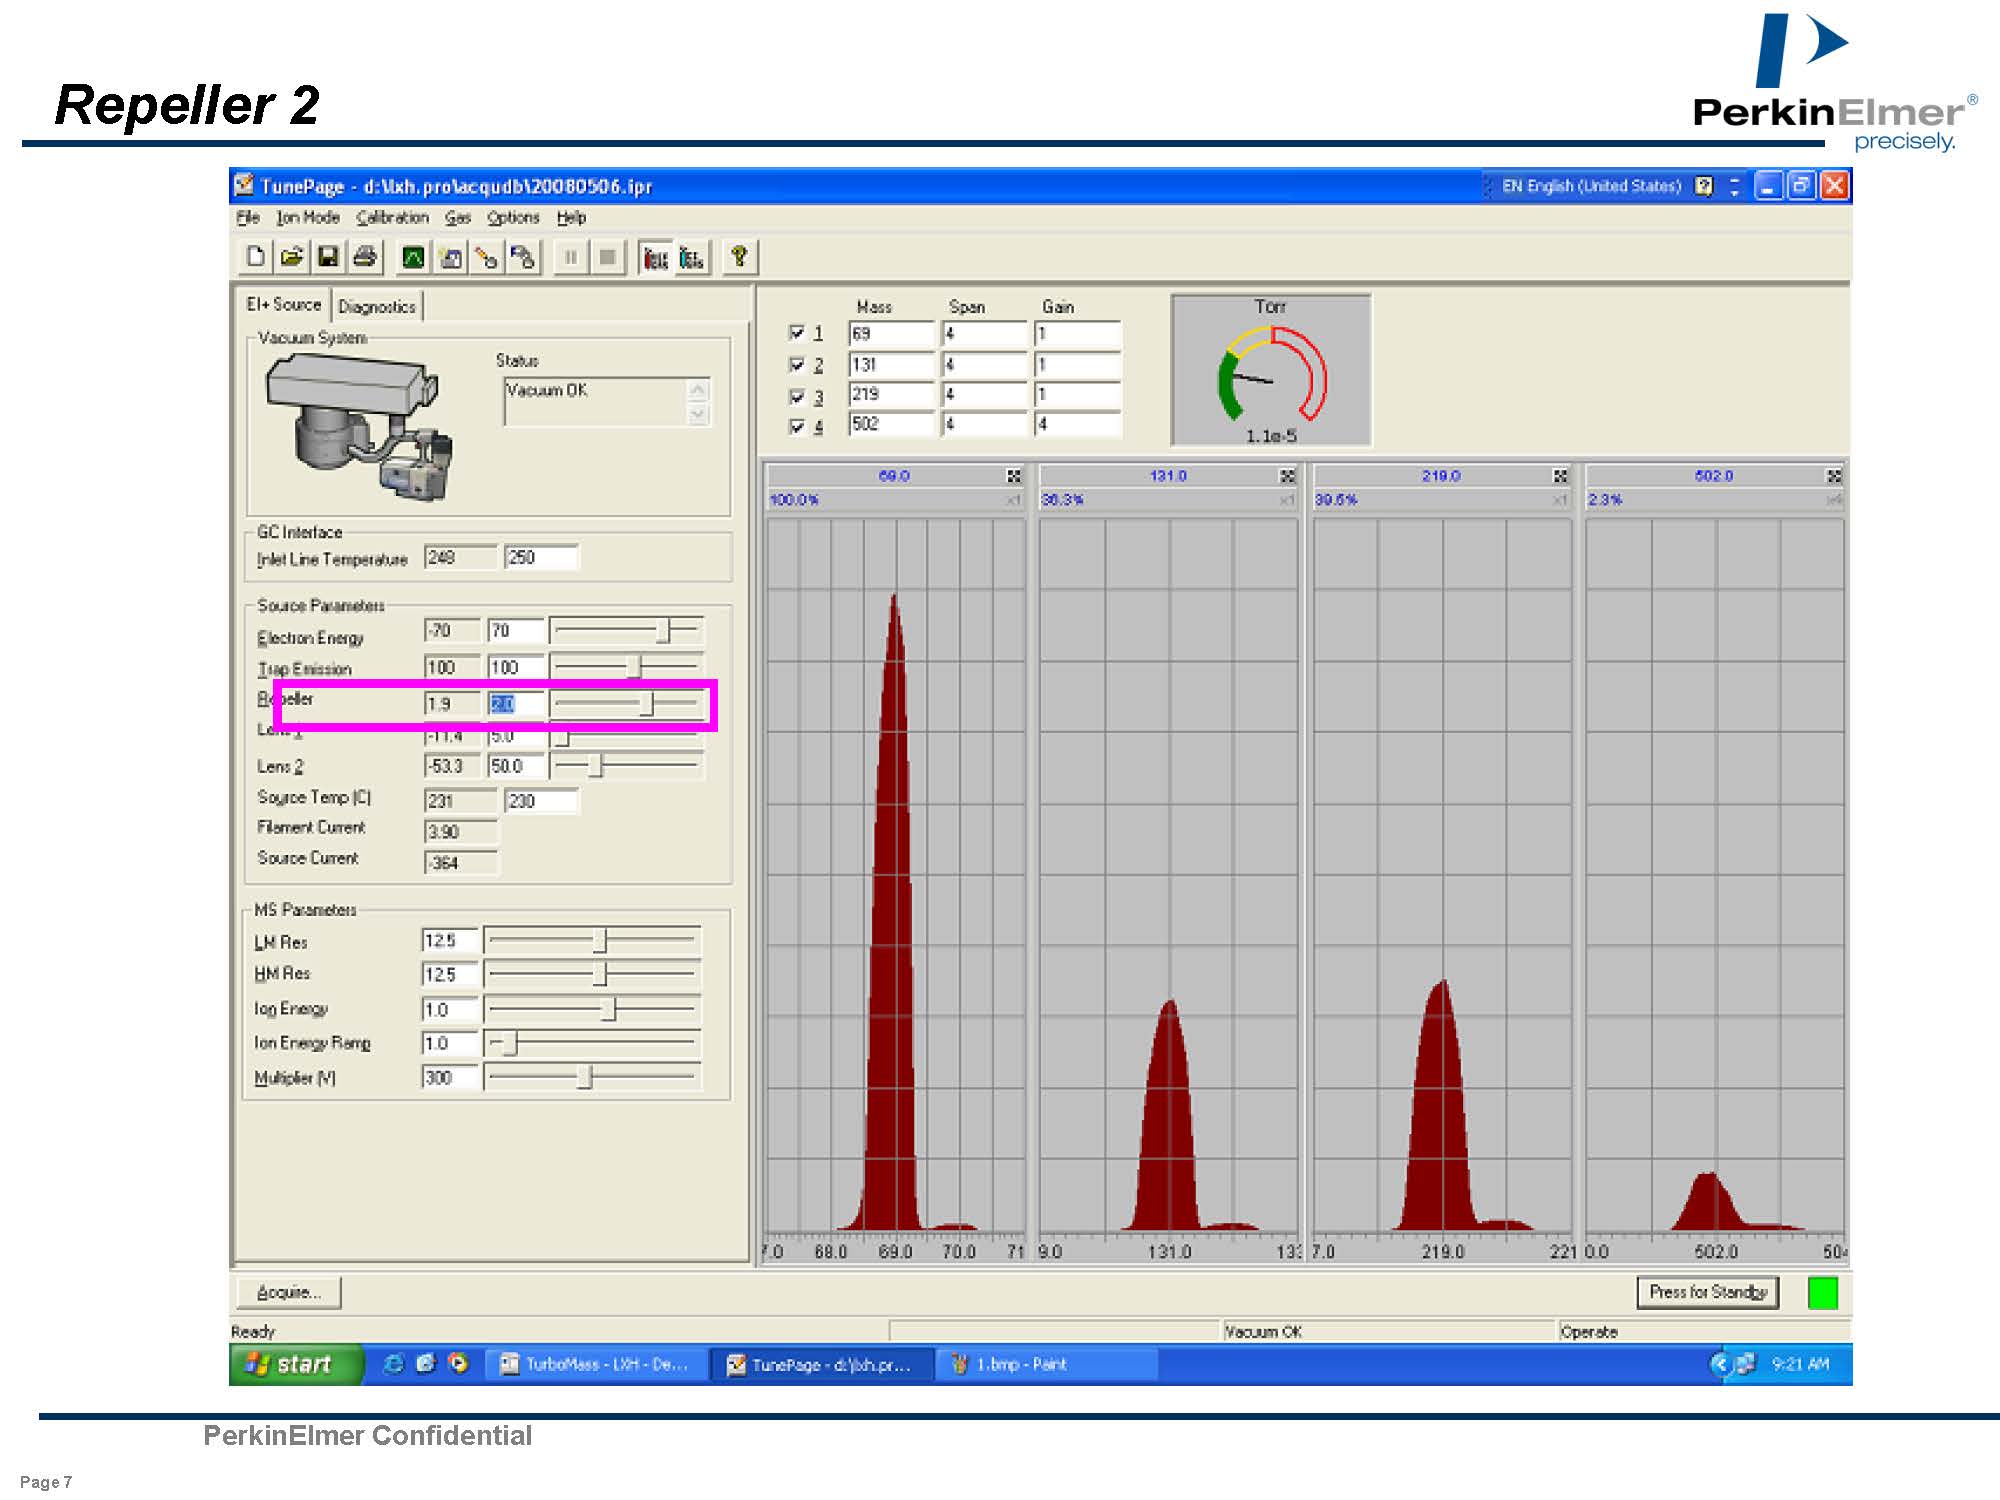Click the HM Res slider
The height and width of the screenshot is (1500, 2000).
coord(592,973)
